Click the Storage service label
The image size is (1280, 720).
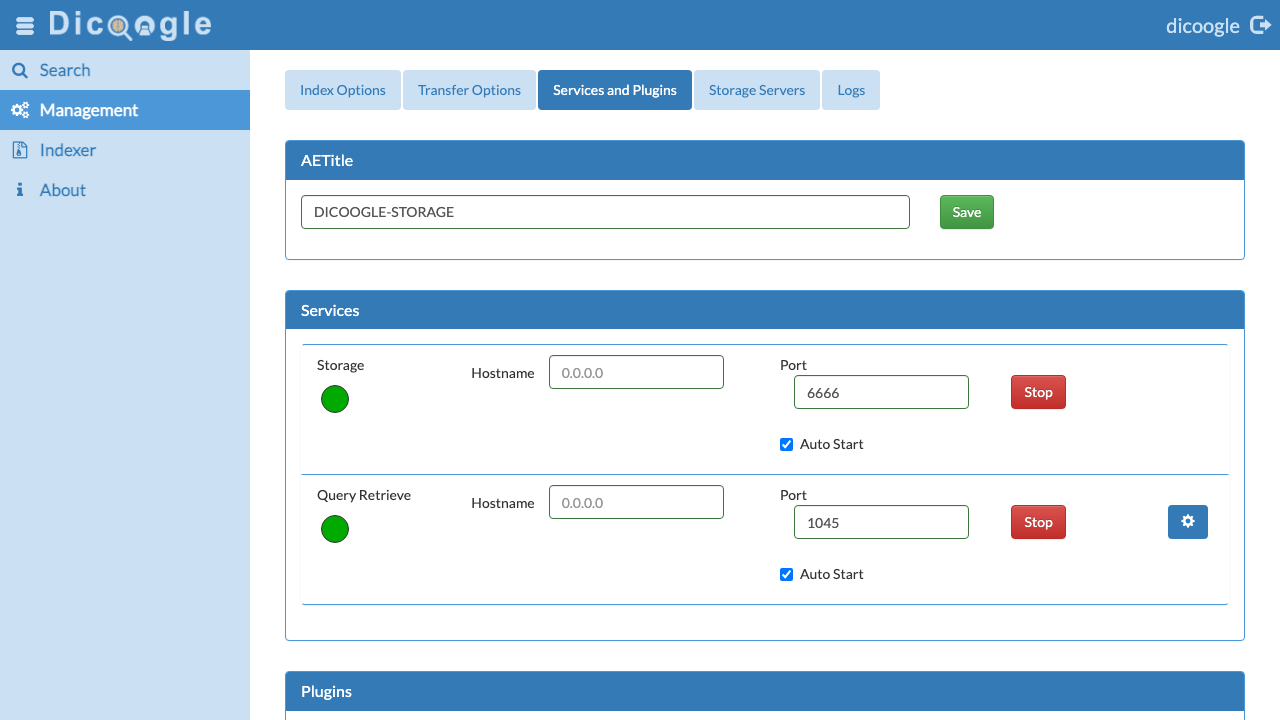pyautogui.click(x=340, y=365)
